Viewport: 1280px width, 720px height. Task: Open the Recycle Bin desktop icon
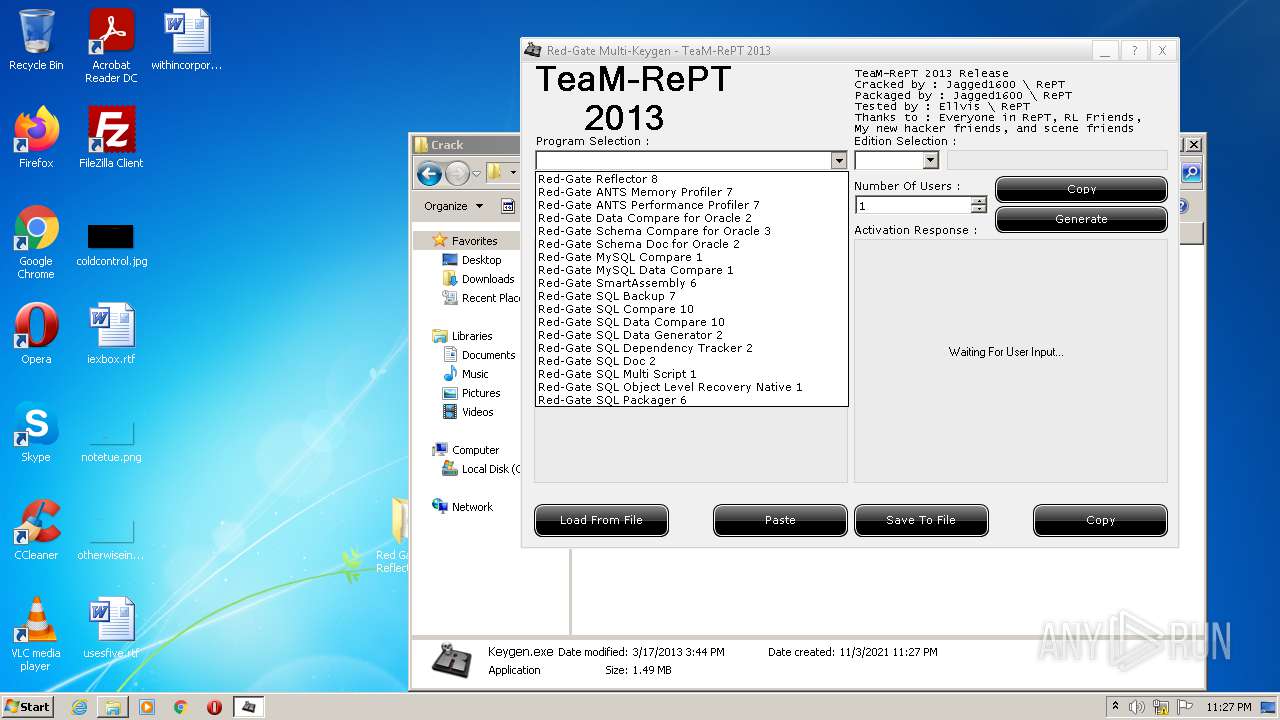(x=36, y=40)
